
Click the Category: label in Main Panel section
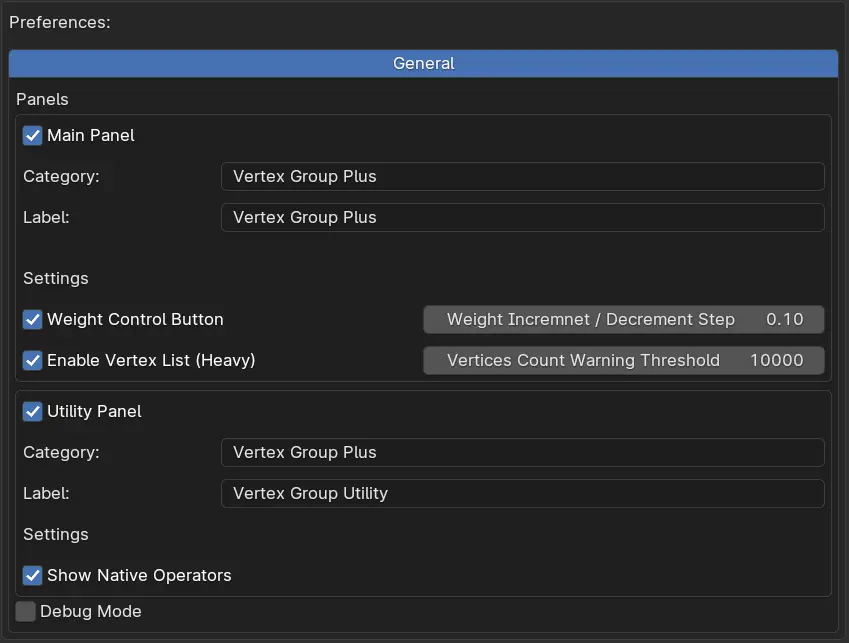pos(61,176)
